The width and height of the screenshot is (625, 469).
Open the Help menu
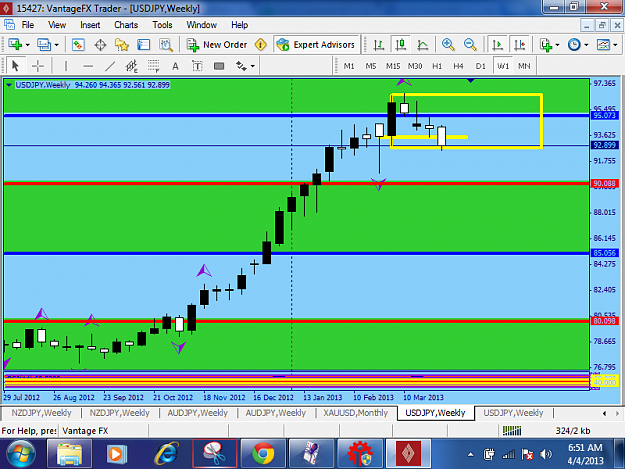[240, 25]
